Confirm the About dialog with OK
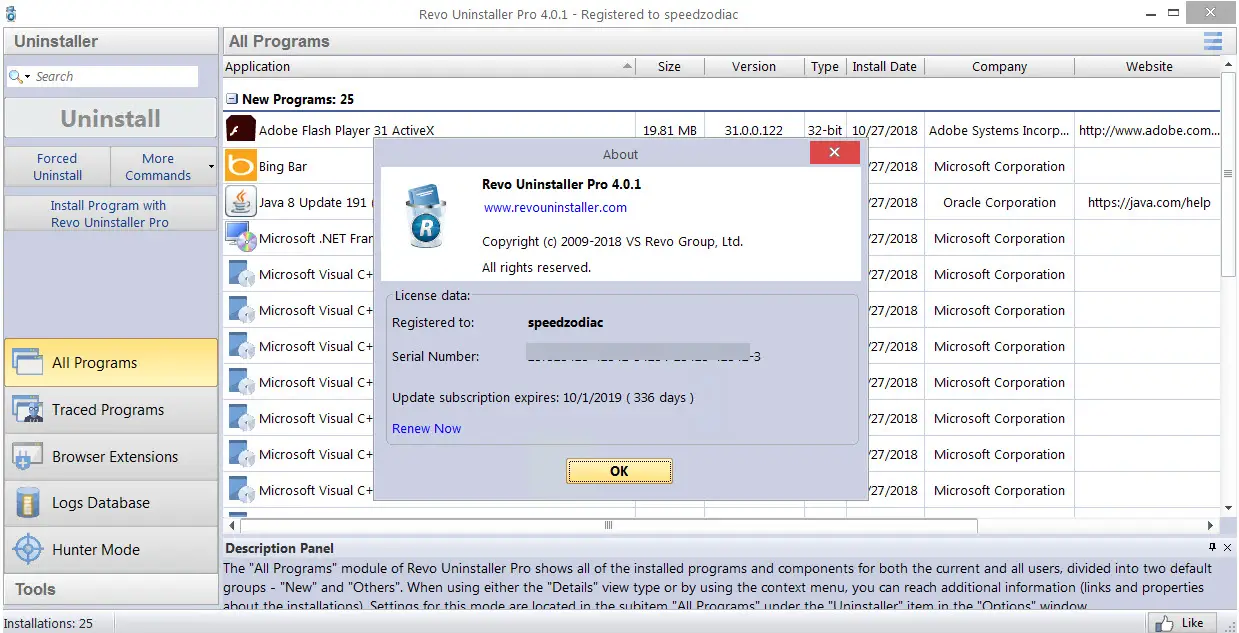 click(x=619, y=471)
